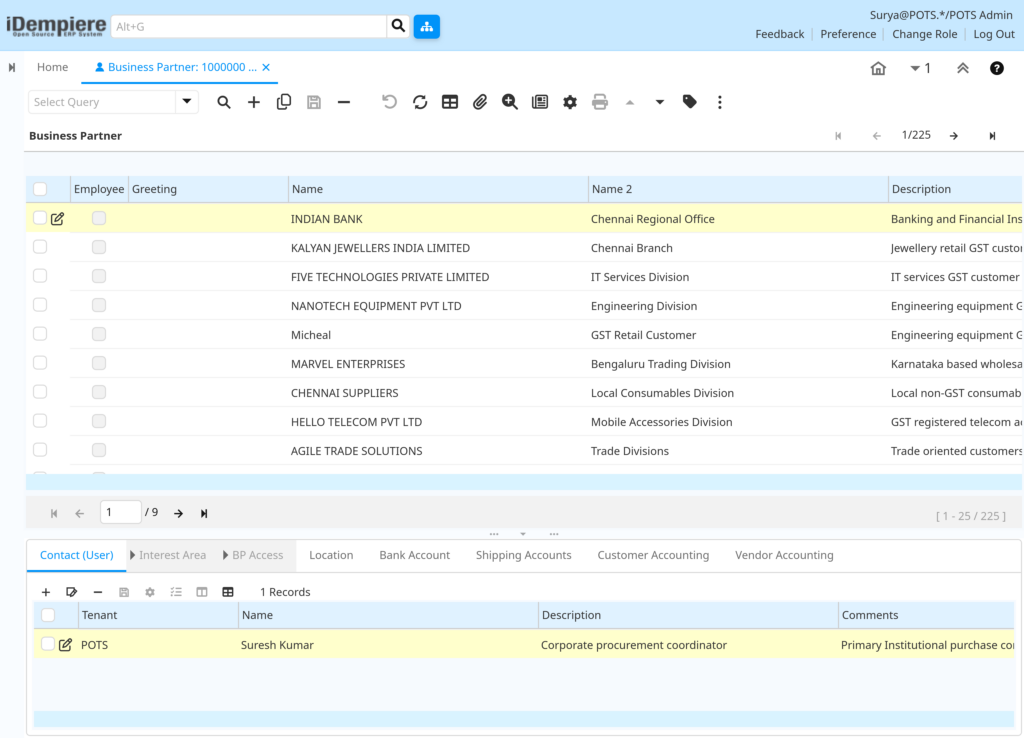Open Process gear icon in main toolbar
1024x738 pixels.
click(570, 102)
